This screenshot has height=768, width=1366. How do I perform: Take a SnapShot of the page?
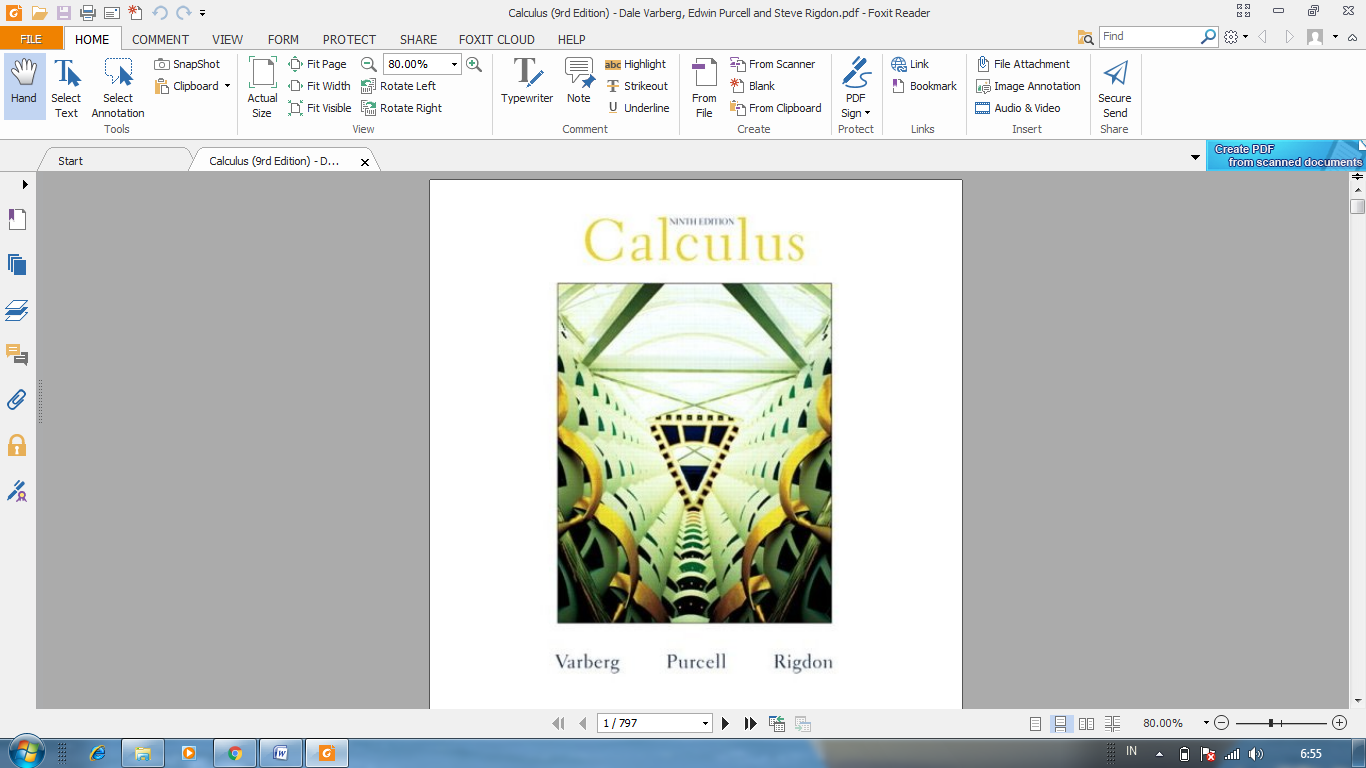coord(187,64)
